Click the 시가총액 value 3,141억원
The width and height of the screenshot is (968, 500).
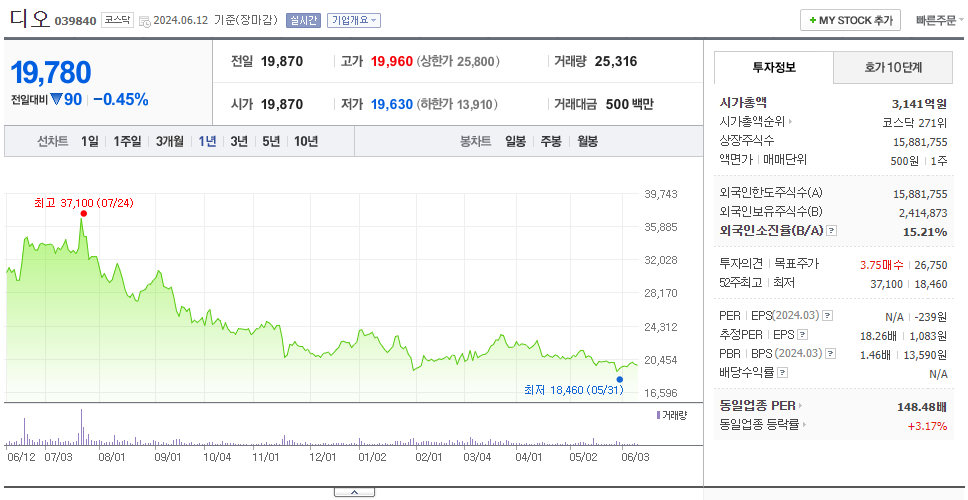[x=919, y=104]
